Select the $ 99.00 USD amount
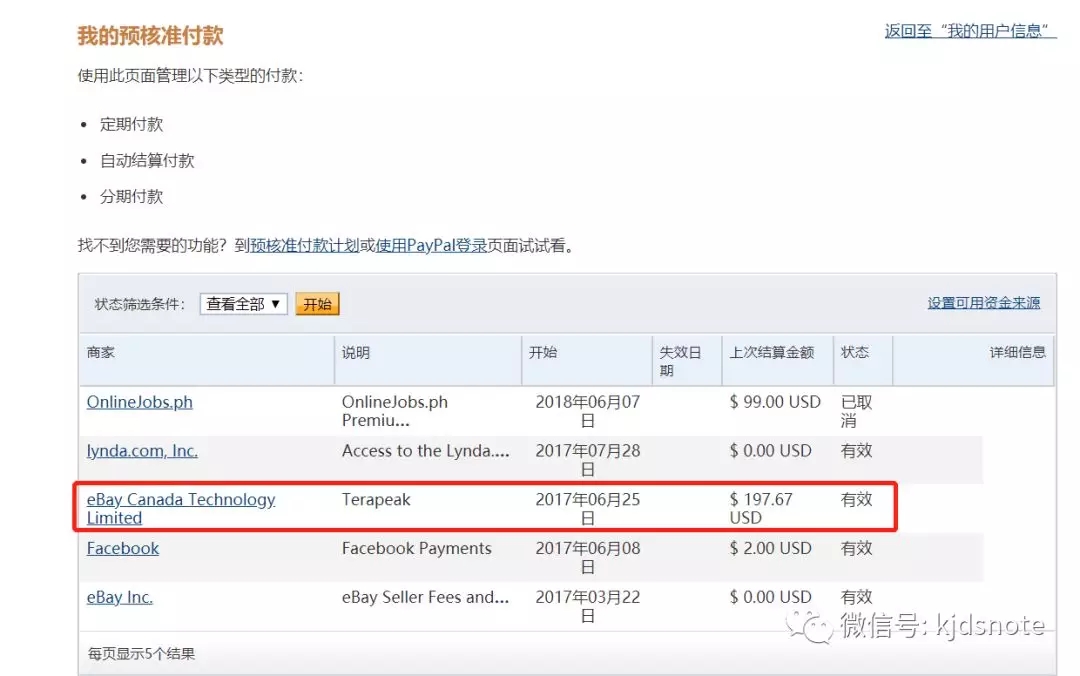 click(x=775, y=402)
